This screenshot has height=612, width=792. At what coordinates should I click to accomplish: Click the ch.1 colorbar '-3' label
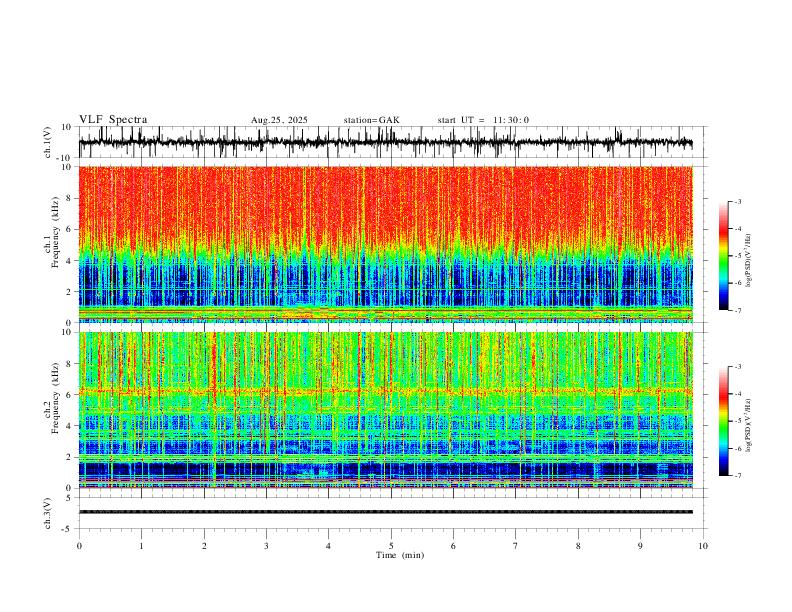click(737, 201)
